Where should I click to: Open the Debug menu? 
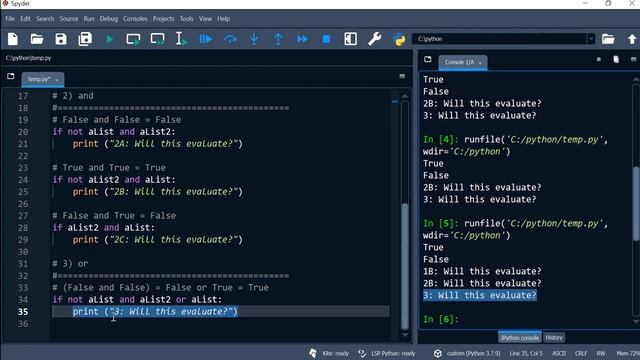(109, 19)
